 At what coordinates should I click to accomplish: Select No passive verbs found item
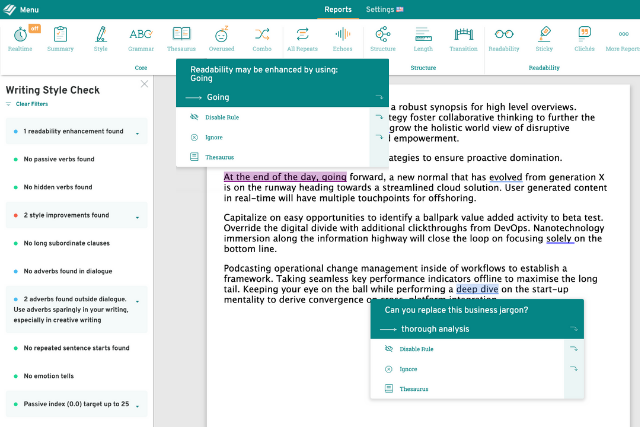(x=59, y=159)
